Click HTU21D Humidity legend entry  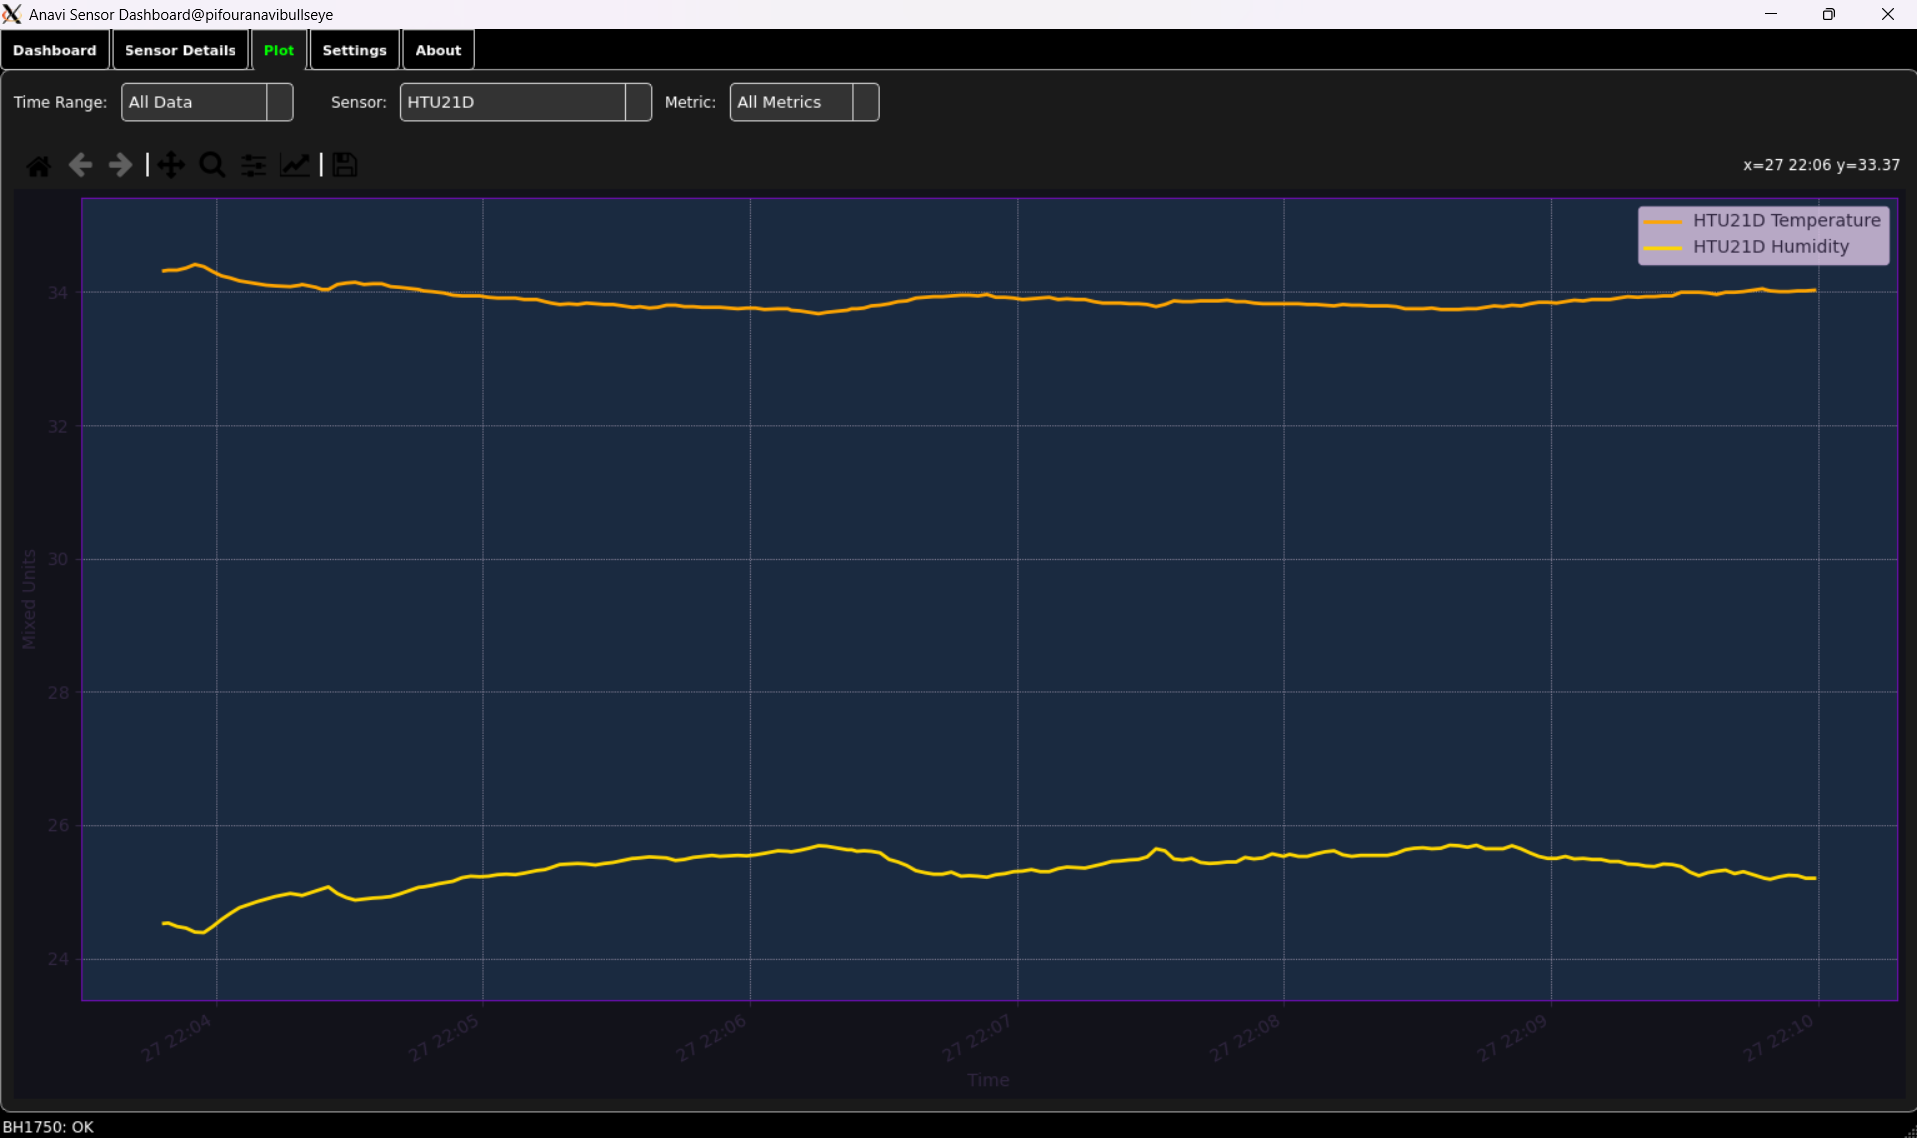[1770, 247]
